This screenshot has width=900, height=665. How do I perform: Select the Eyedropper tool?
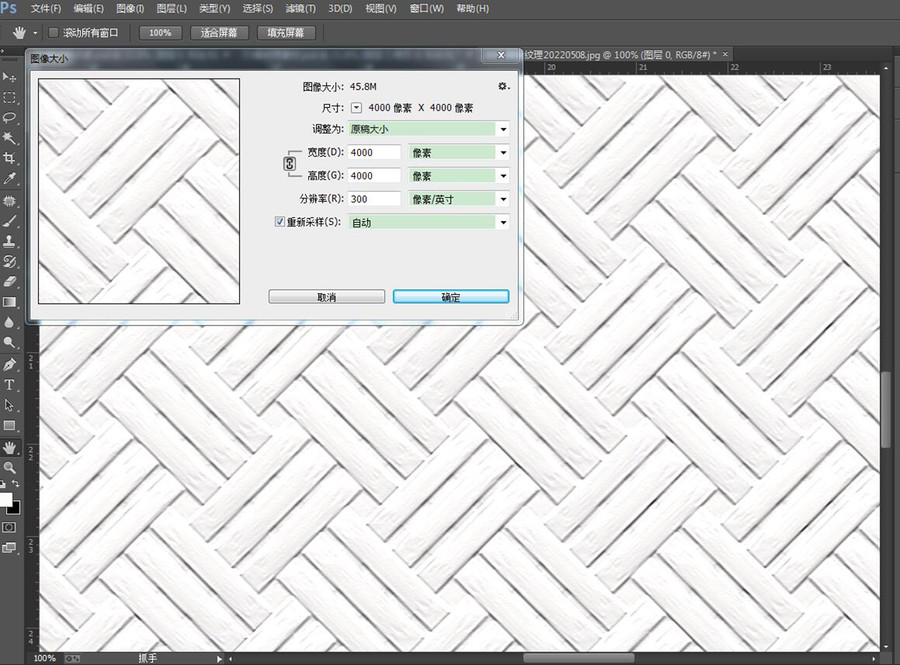pyautogui.click(x=9, y=178)
